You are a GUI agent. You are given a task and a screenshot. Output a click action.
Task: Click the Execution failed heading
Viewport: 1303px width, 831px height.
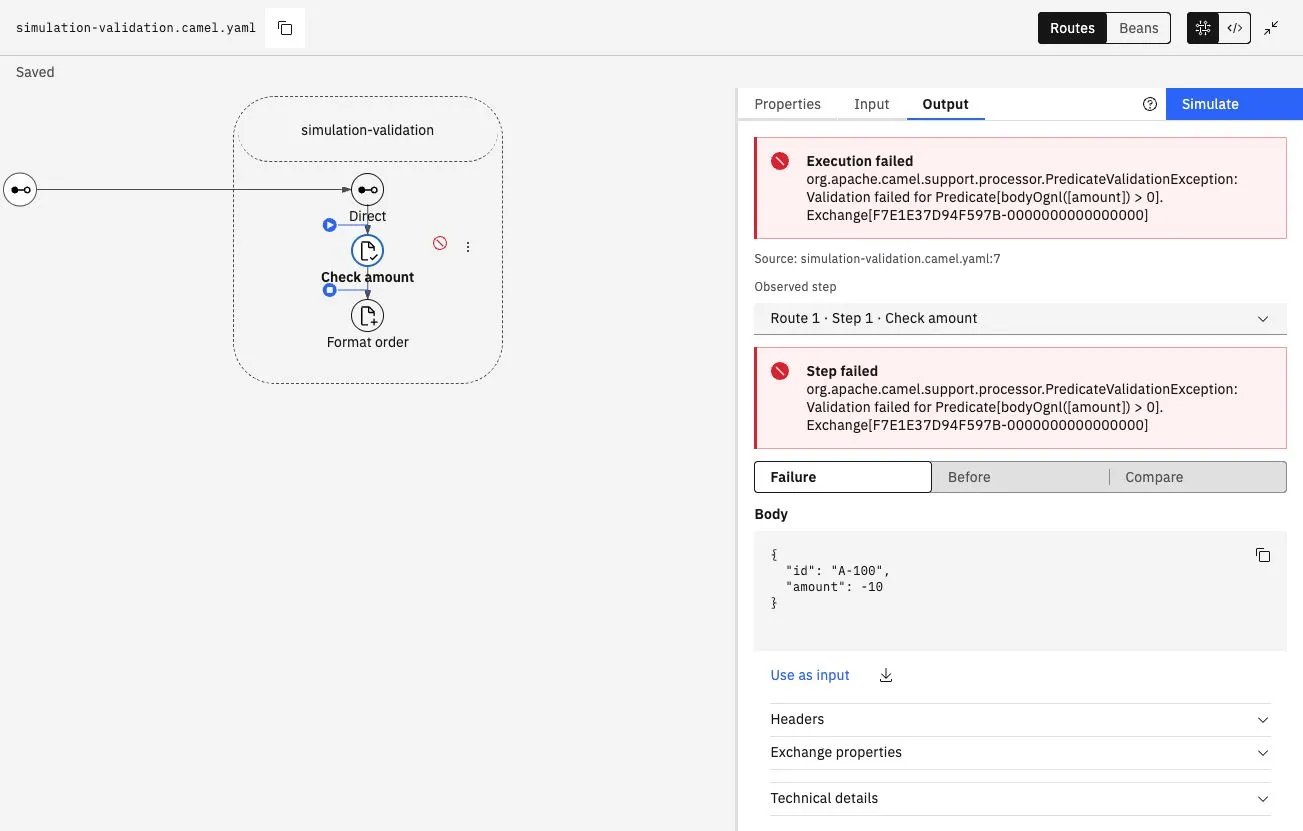coord(859,161)
